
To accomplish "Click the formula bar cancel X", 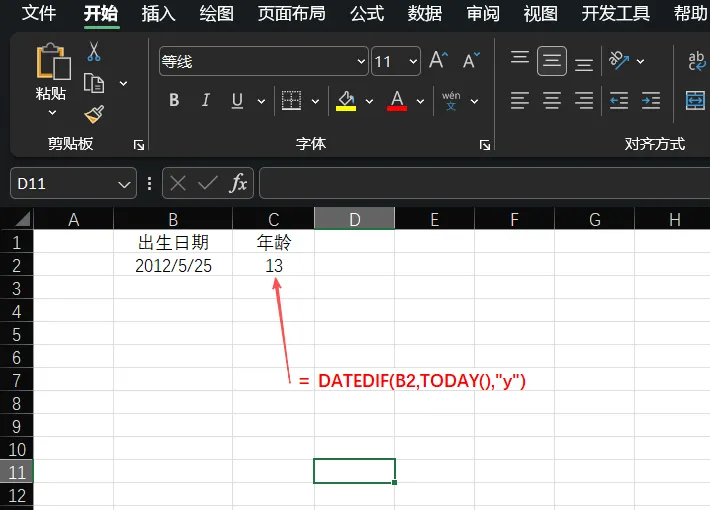I will 178,183.
